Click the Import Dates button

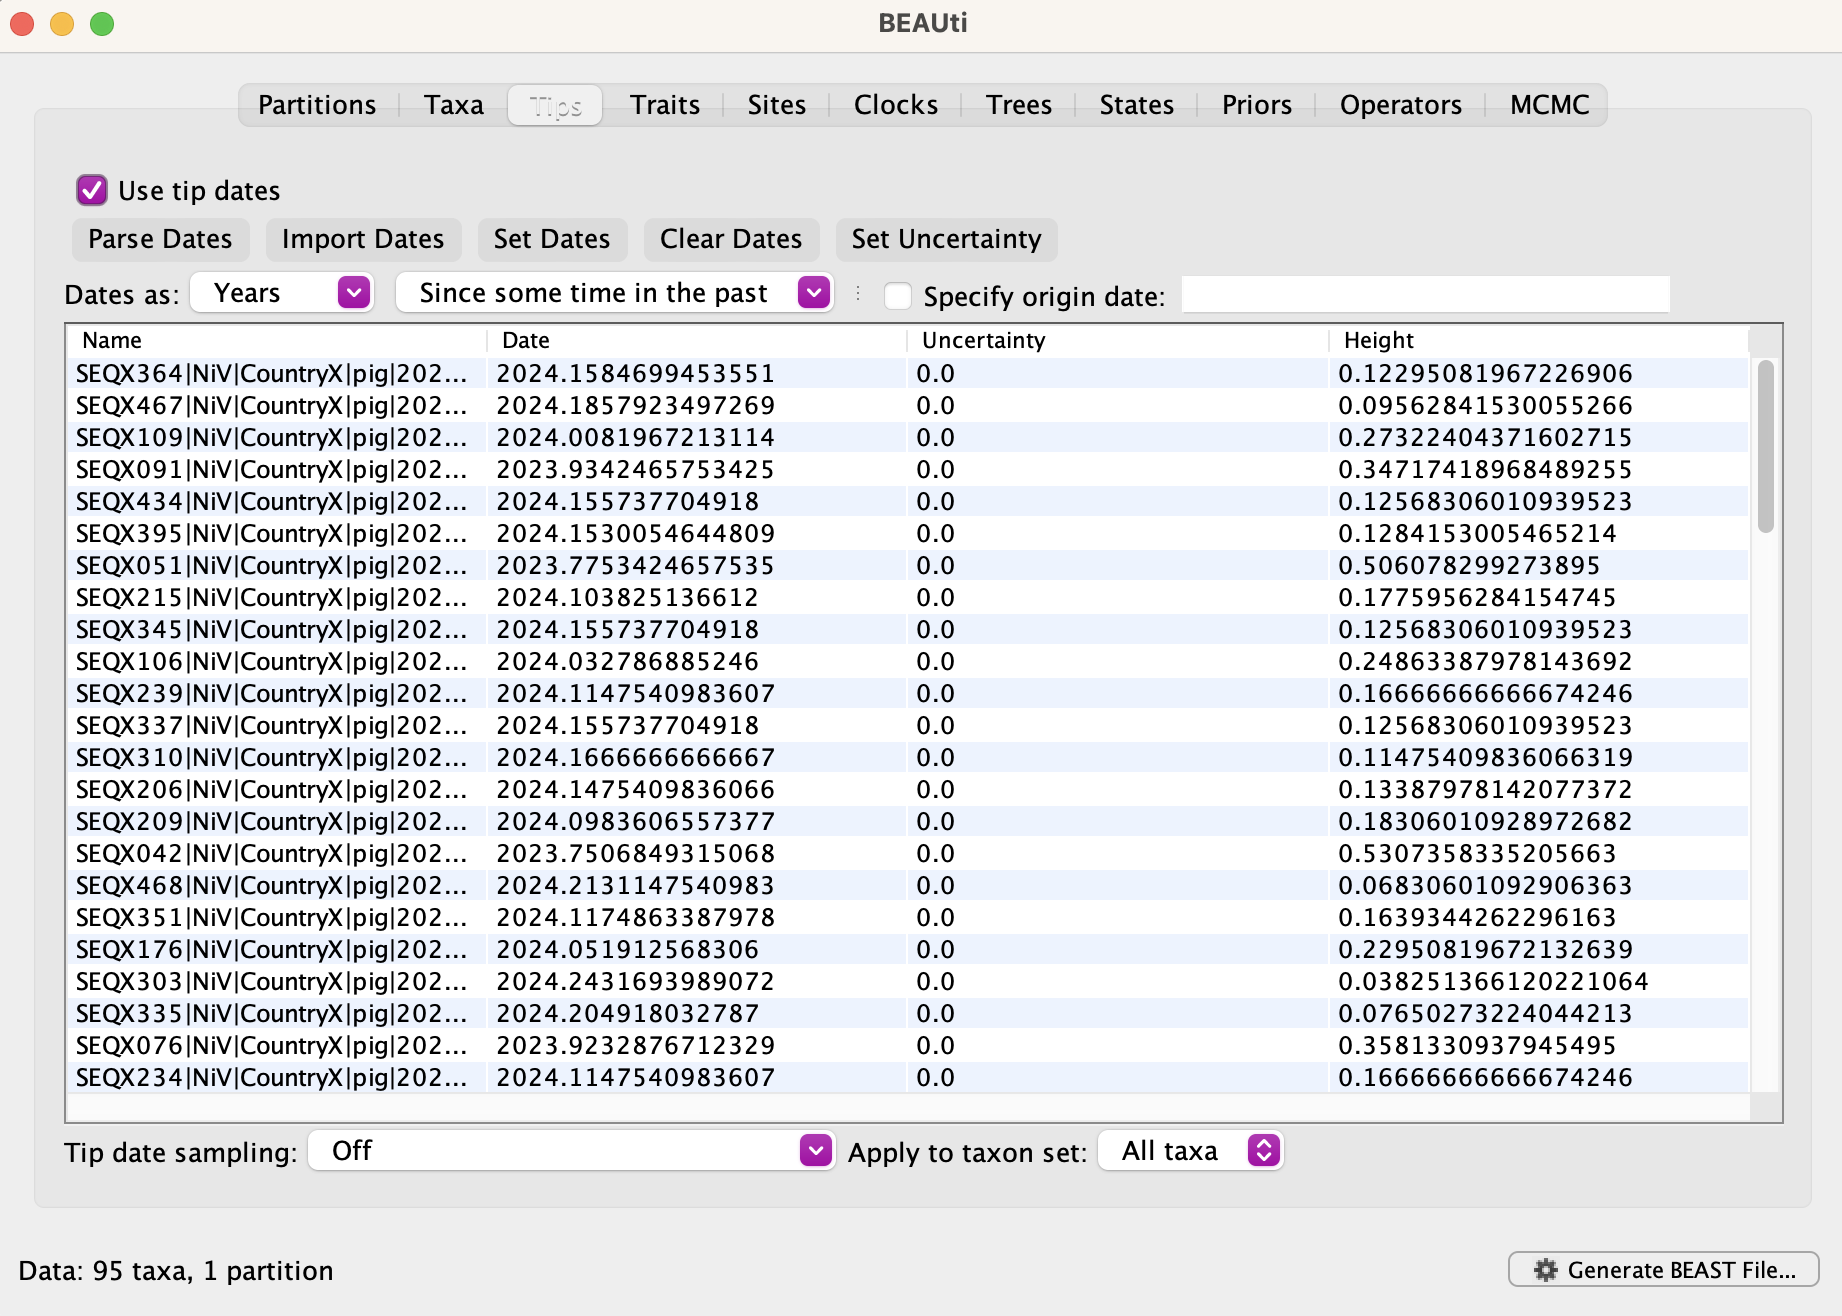point(363,239)
